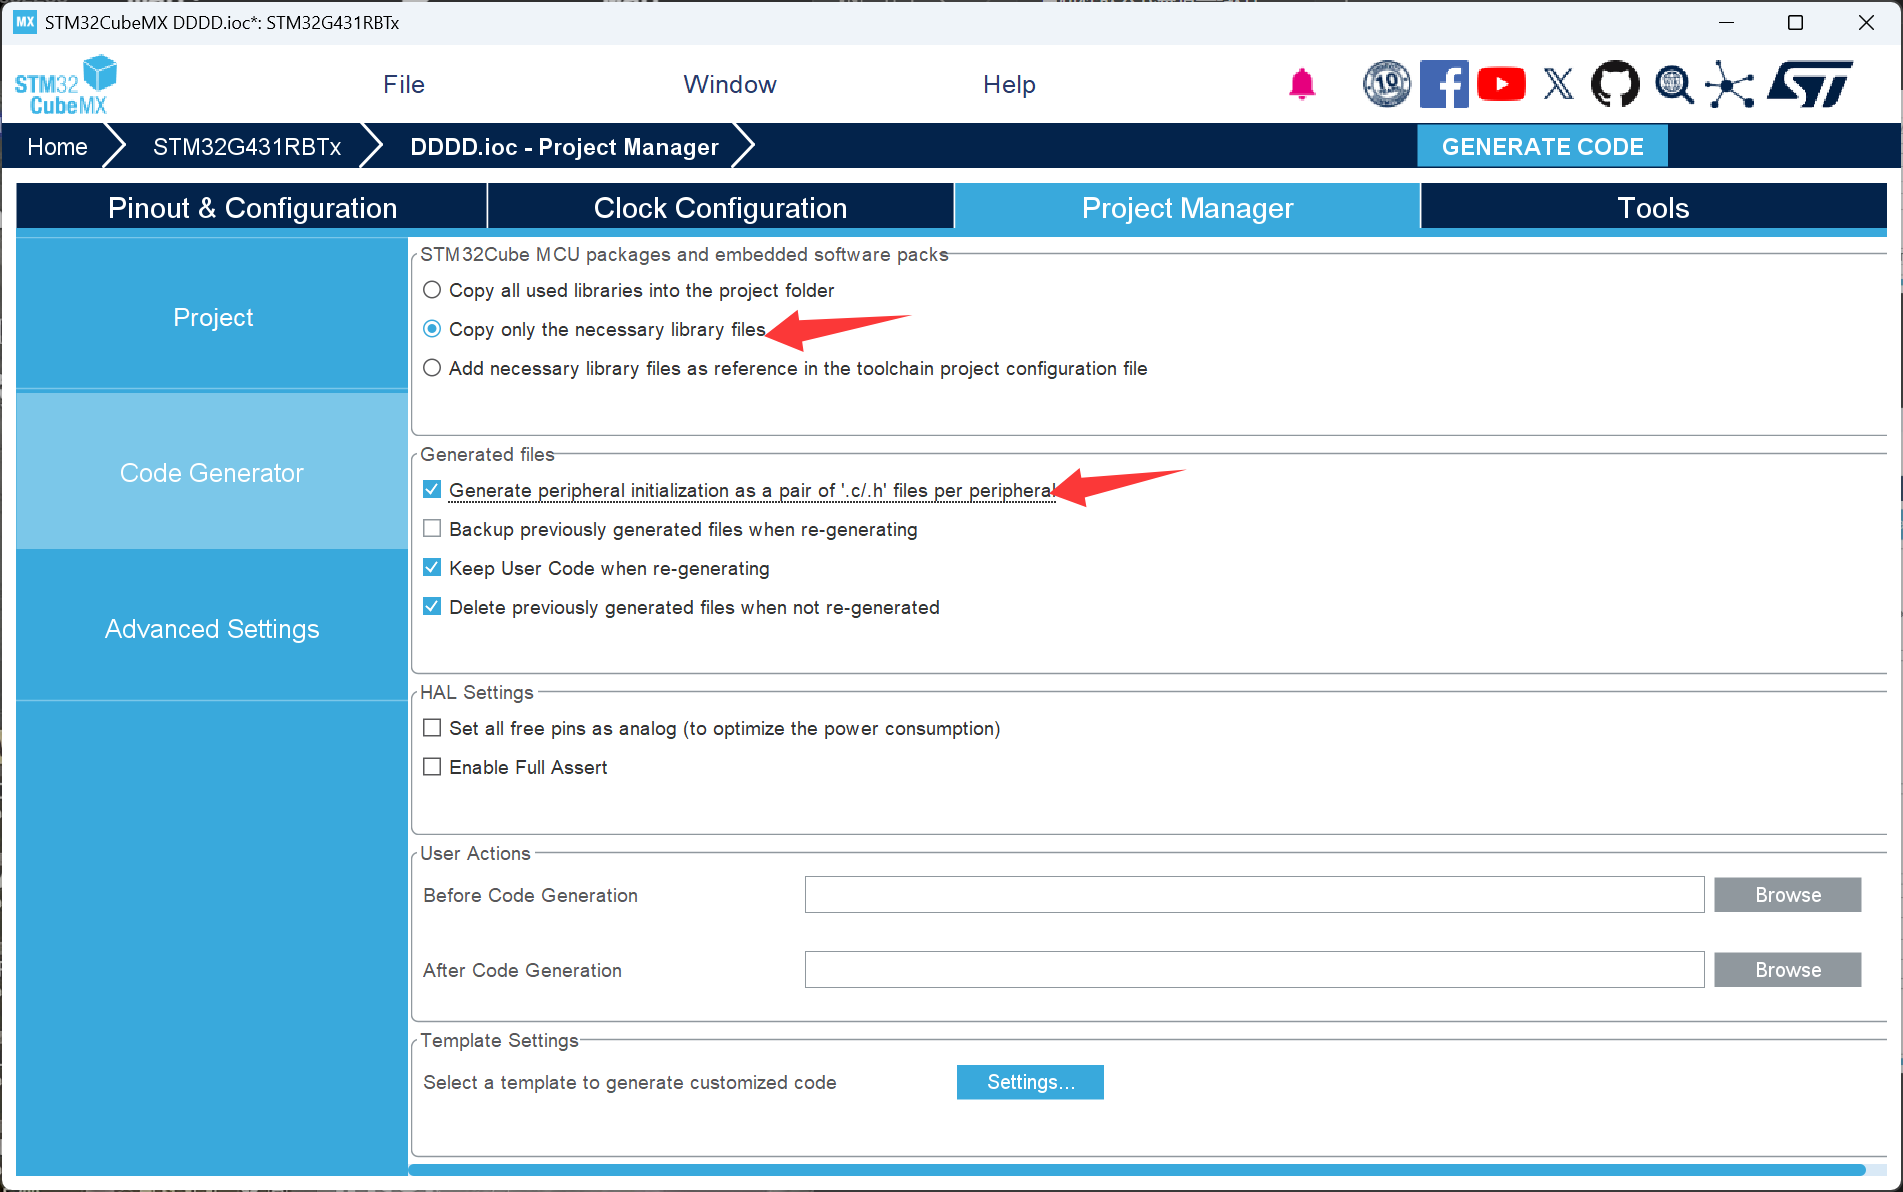Switch to Clock Configuration tab

pos(720,207)
